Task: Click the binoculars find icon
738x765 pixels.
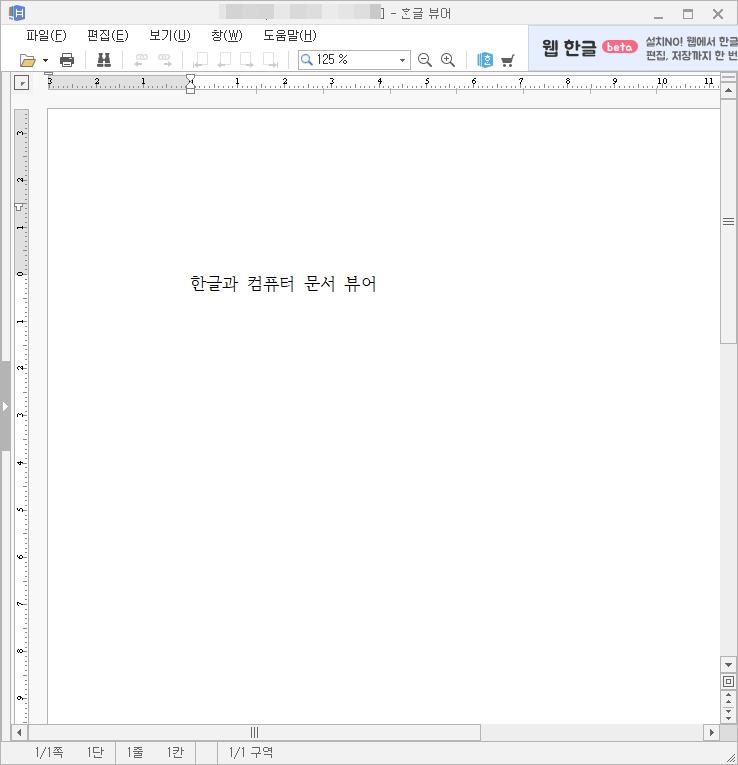Action: [104, 60]
